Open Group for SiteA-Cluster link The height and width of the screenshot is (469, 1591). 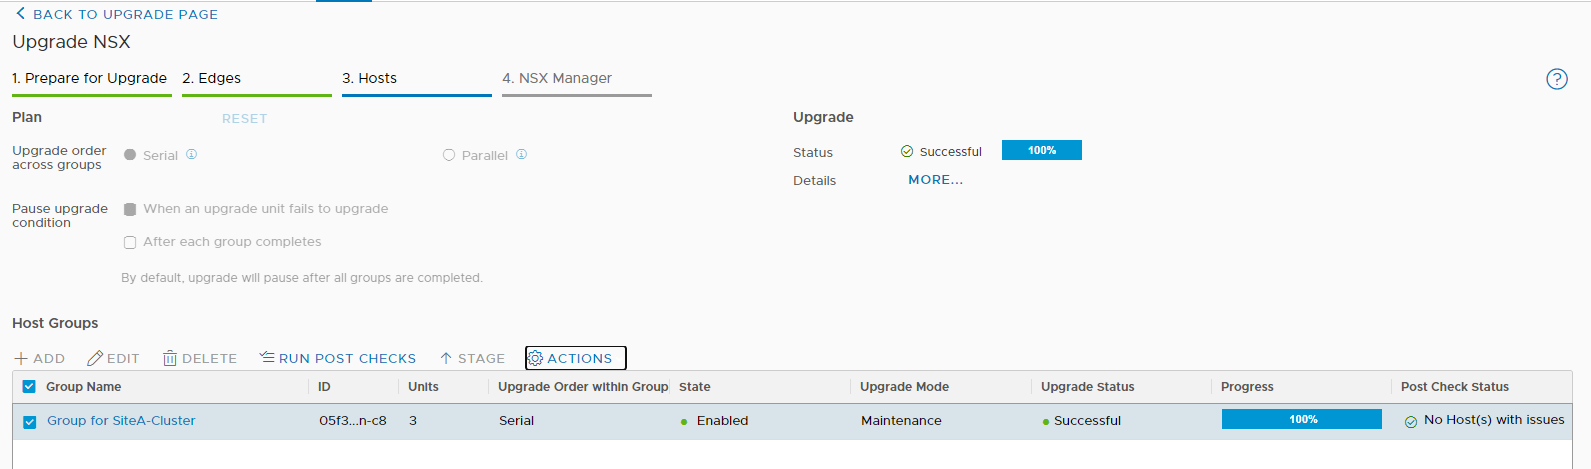[121, 421]
